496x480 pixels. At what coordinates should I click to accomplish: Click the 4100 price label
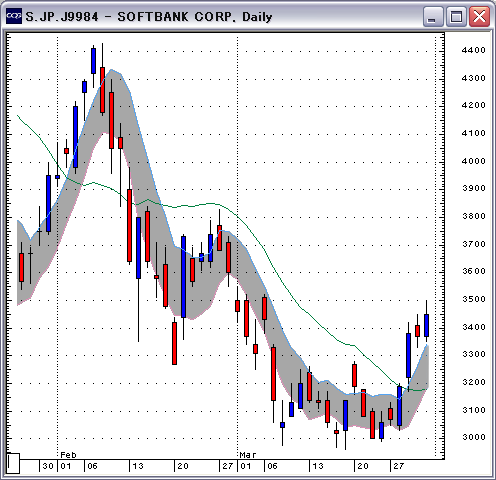click(x=473, y=133)
